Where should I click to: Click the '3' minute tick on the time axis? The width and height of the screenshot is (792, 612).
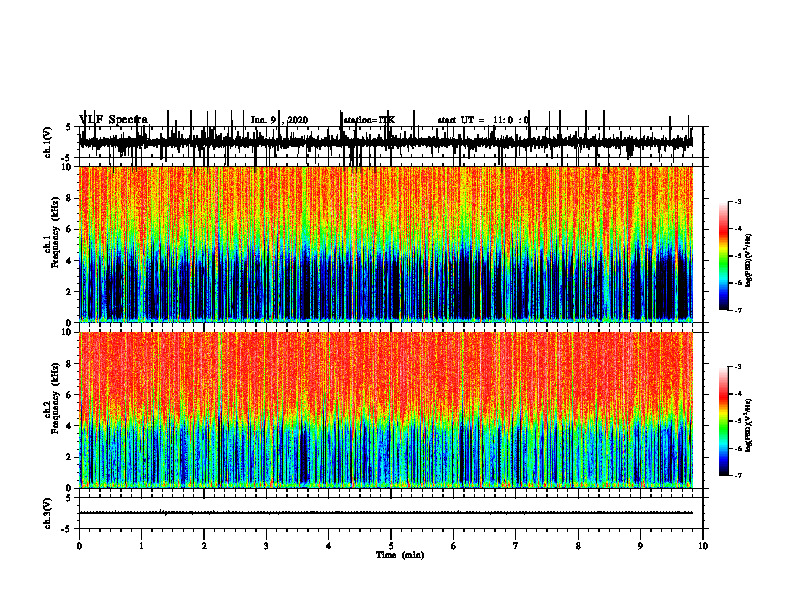pyautogui.click(x=266, y=546)
